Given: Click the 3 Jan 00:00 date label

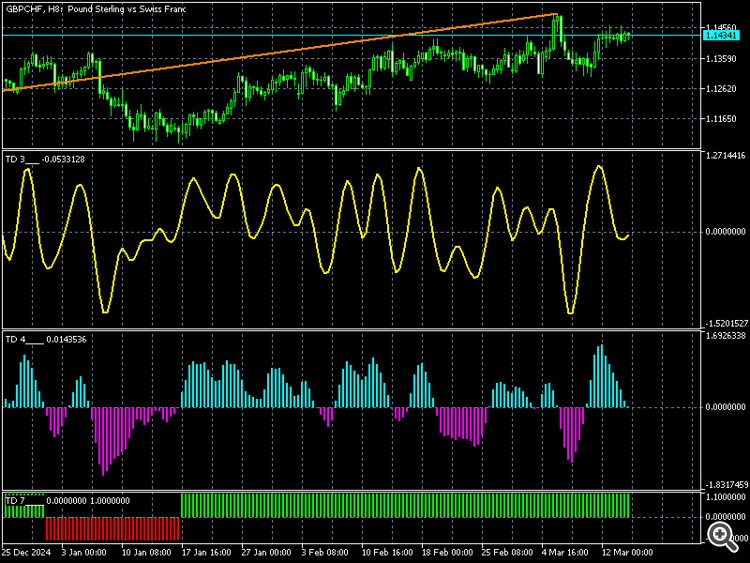Looking at the screenshot, I should point(84,552).
